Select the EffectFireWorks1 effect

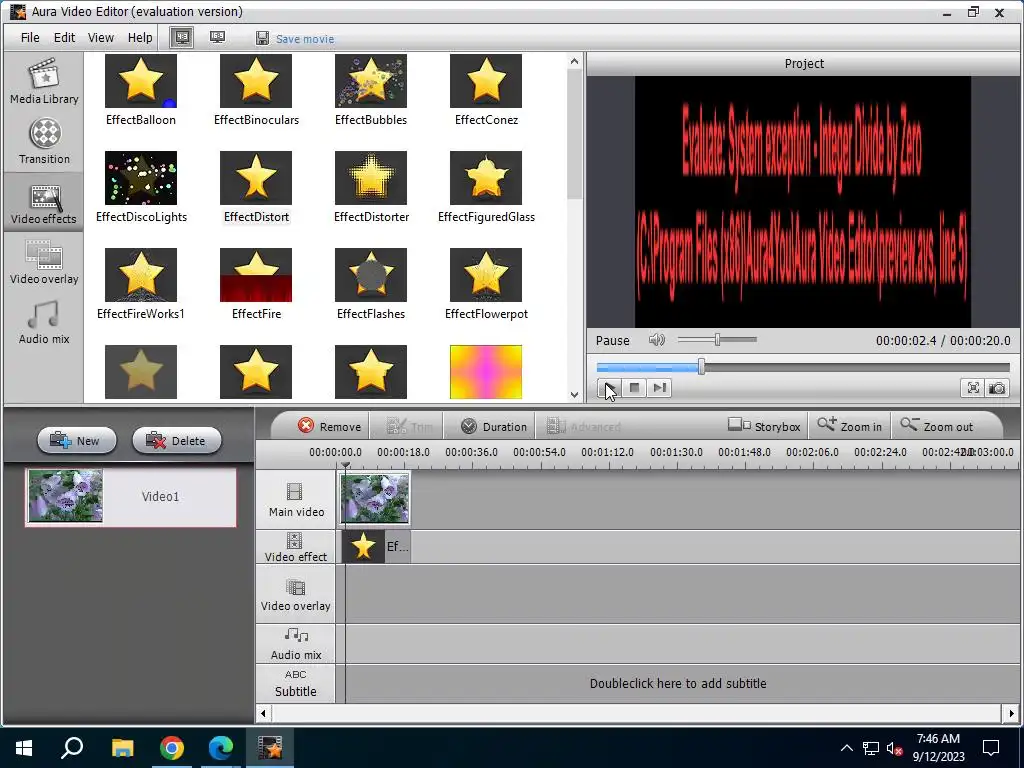pos(141,284)
